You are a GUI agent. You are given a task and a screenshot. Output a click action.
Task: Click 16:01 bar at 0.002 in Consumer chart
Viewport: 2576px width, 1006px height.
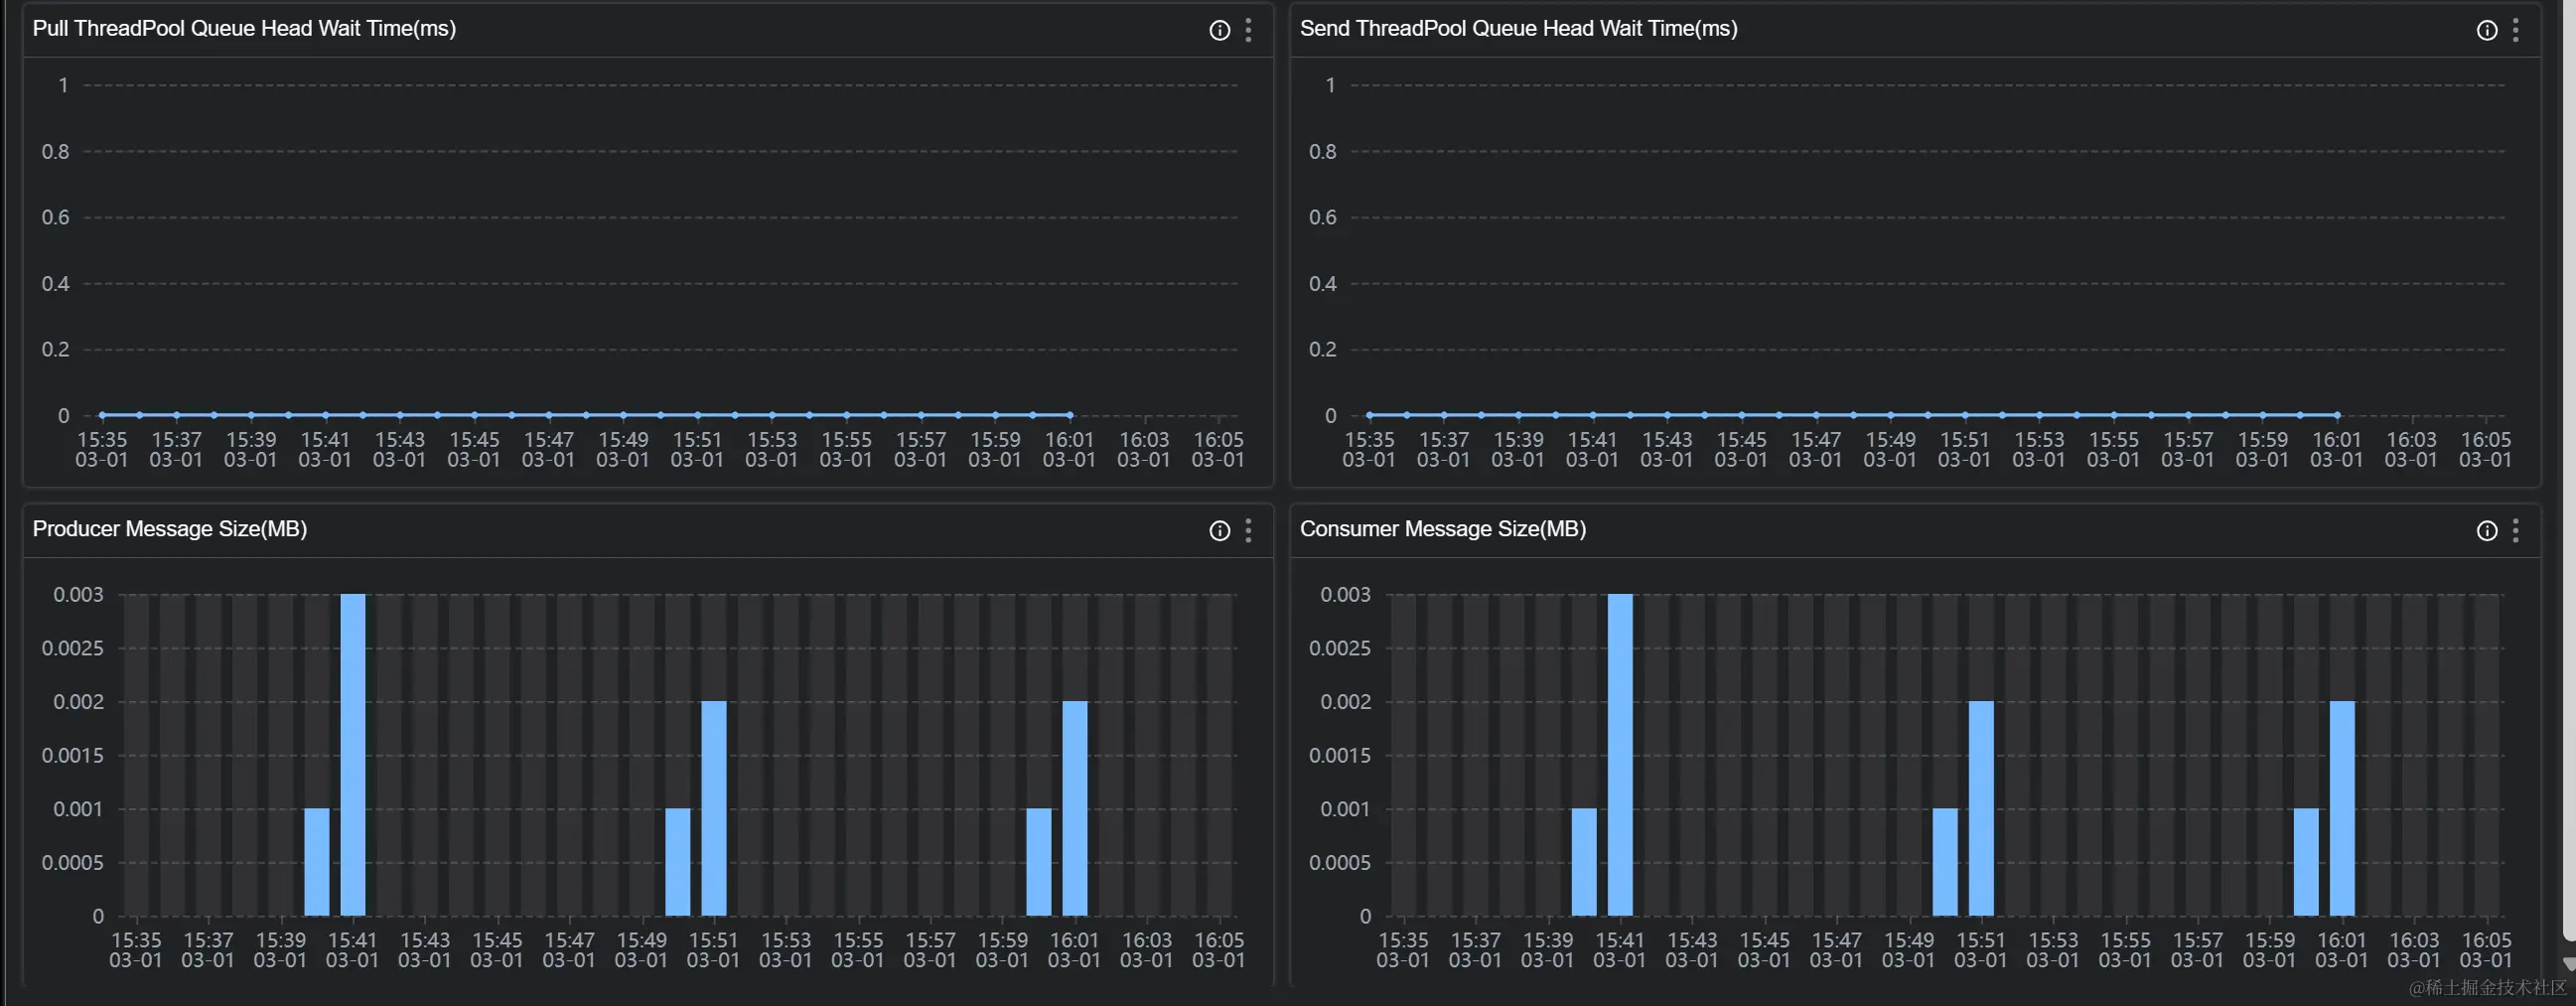pyautogui.click(x=2342, y=808)
